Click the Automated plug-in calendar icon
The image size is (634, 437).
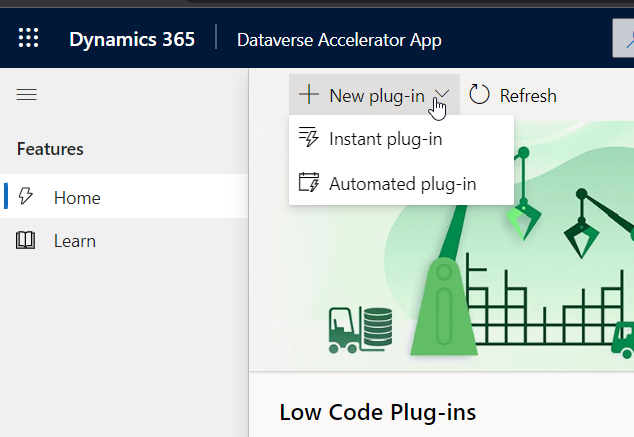coord(309,184)
